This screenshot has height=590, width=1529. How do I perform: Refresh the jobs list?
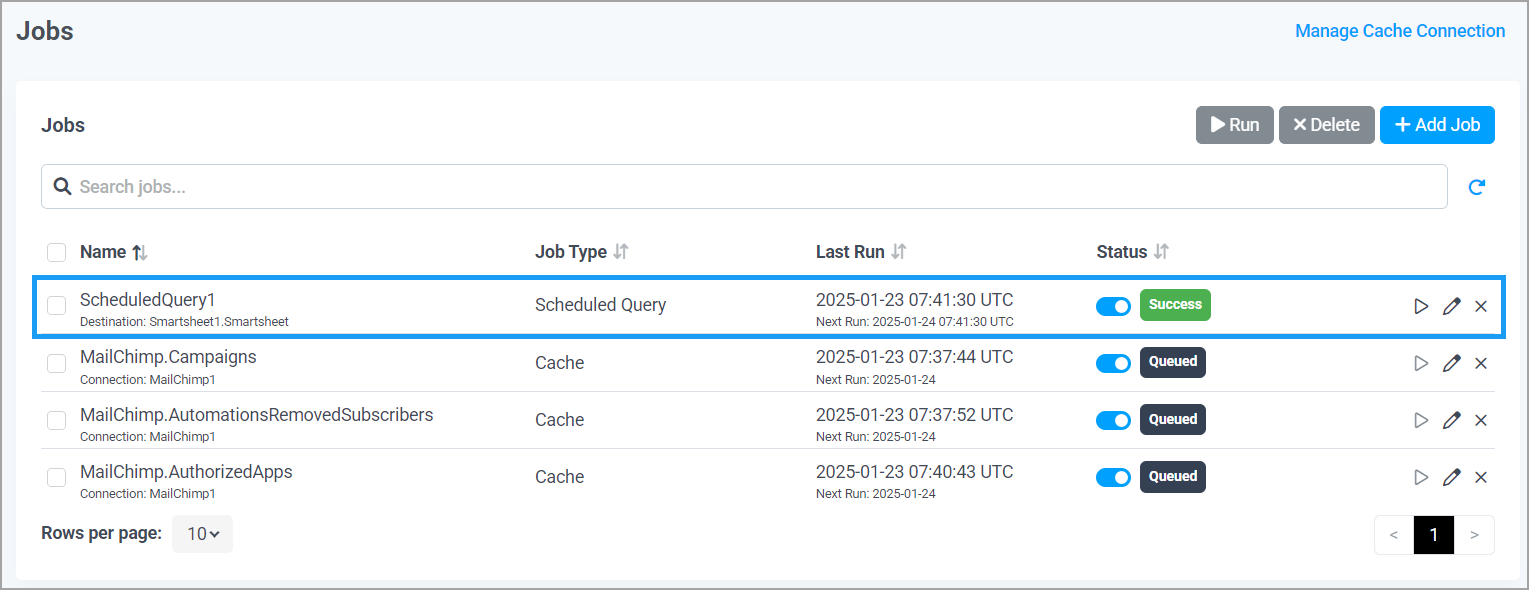click(x=1477, y=186)
